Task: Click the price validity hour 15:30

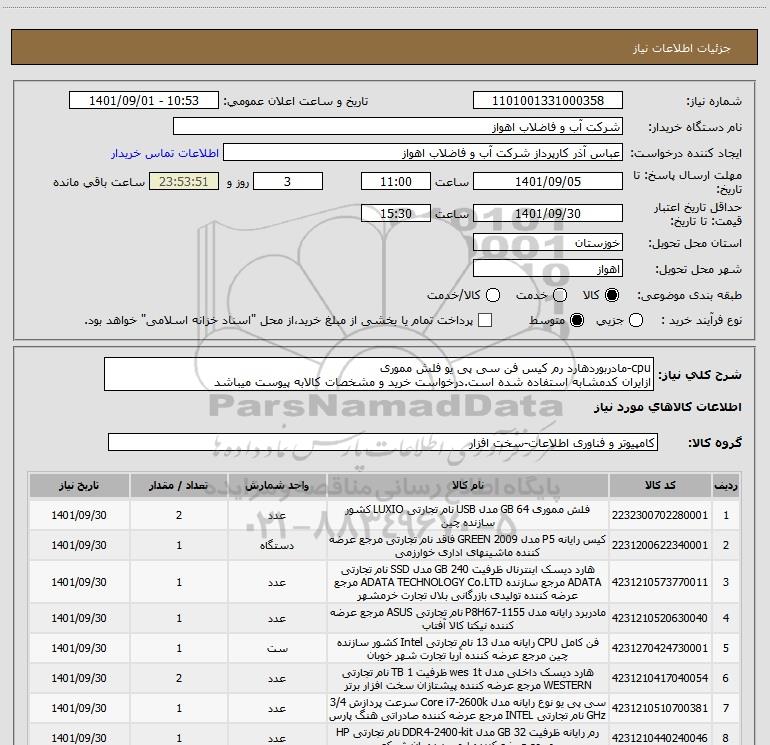Action: (x=396, y=213)
